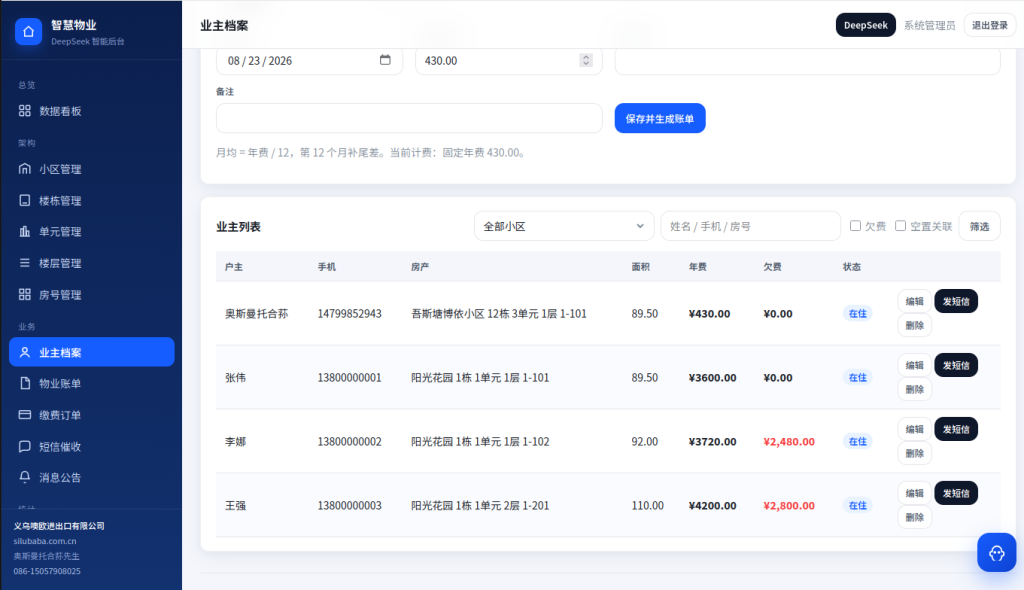Open 缴费订单 menu item
Viewport: 1024px width, 590px height.
pyautogui.click(x=91, y=414)
